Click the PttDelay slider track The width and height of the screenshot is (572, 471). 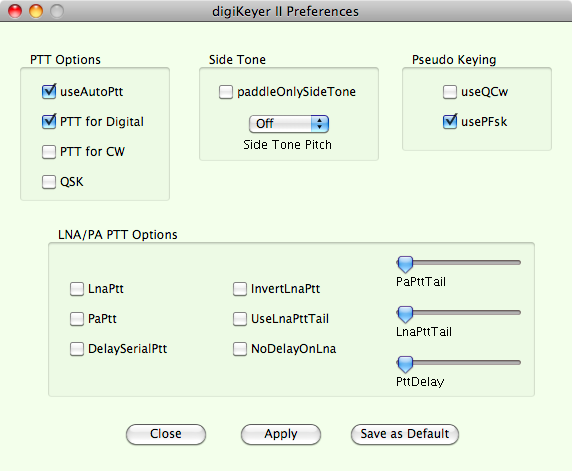coord(459,362)
